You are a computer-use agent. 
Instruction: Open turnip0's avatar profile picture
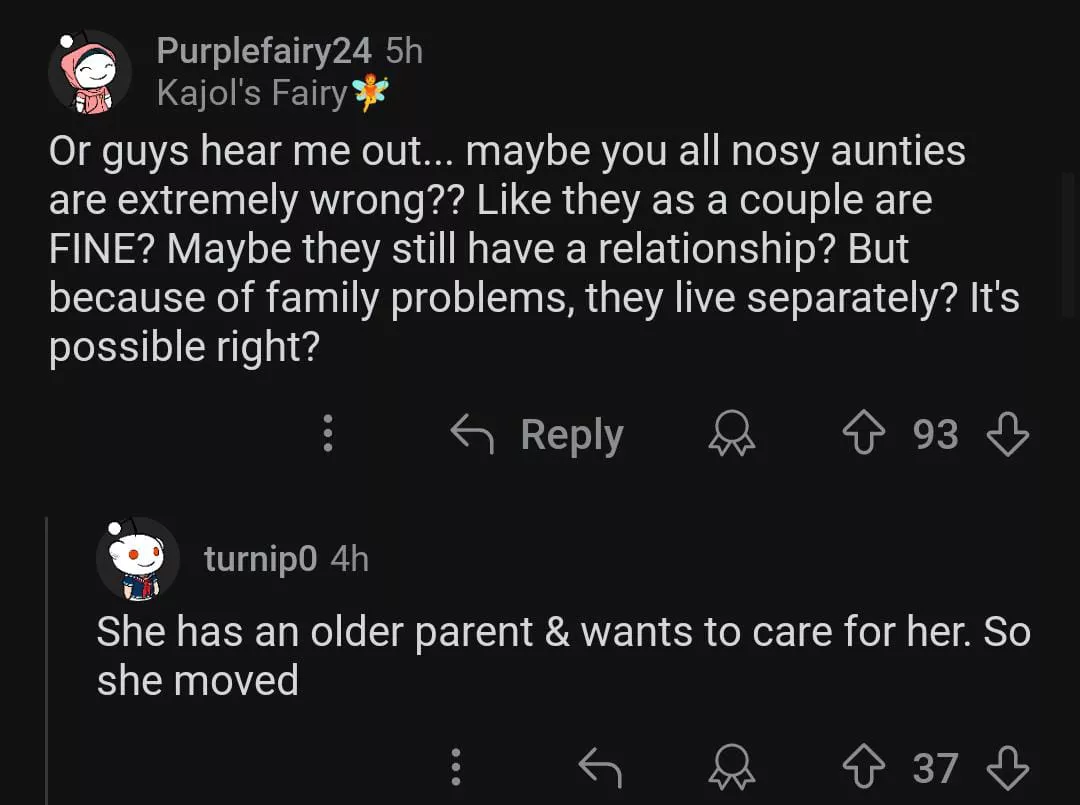137,559
